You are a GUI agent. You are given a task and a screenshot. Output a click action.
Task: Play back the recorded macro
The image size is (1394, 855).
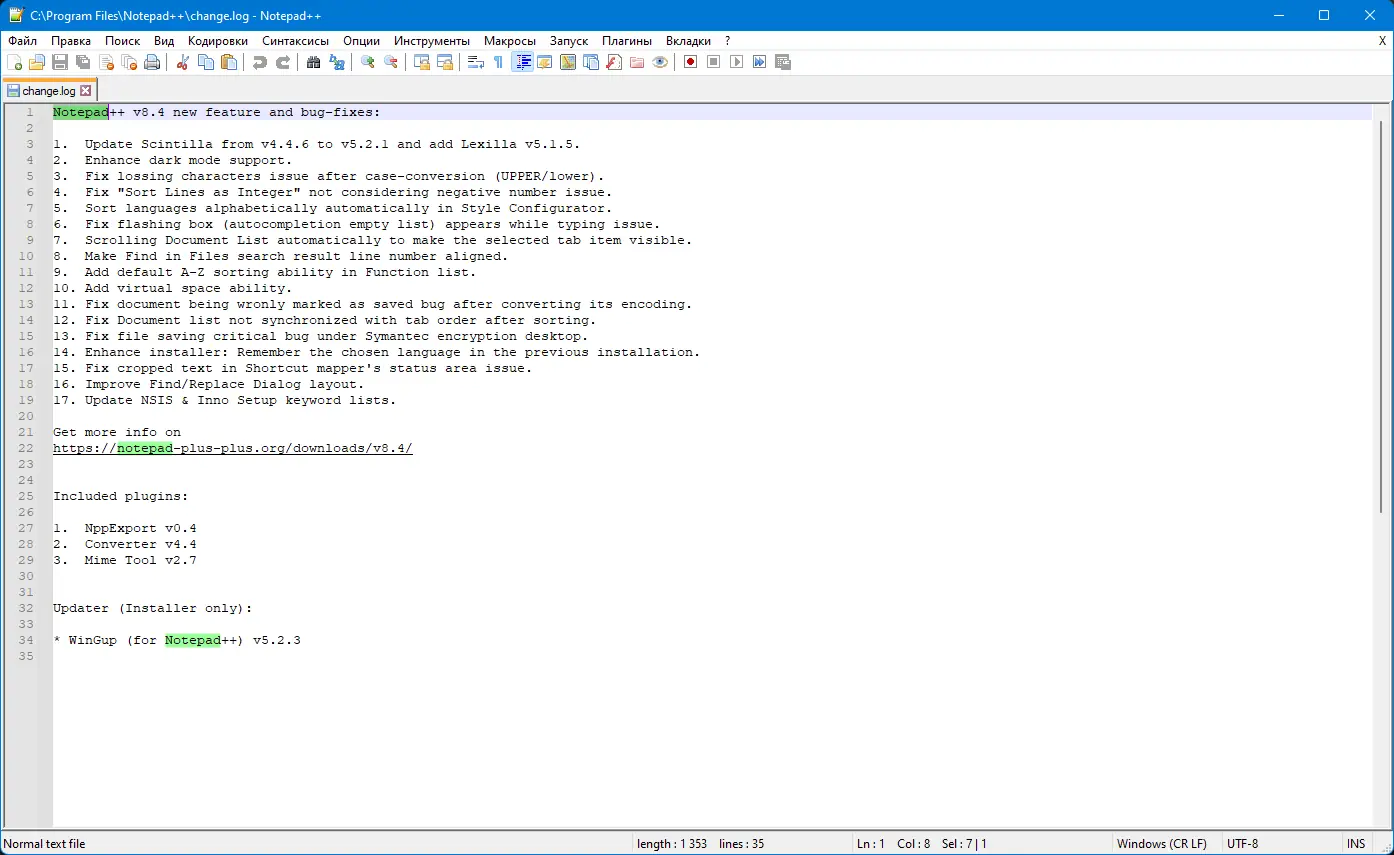coord(737,62)
